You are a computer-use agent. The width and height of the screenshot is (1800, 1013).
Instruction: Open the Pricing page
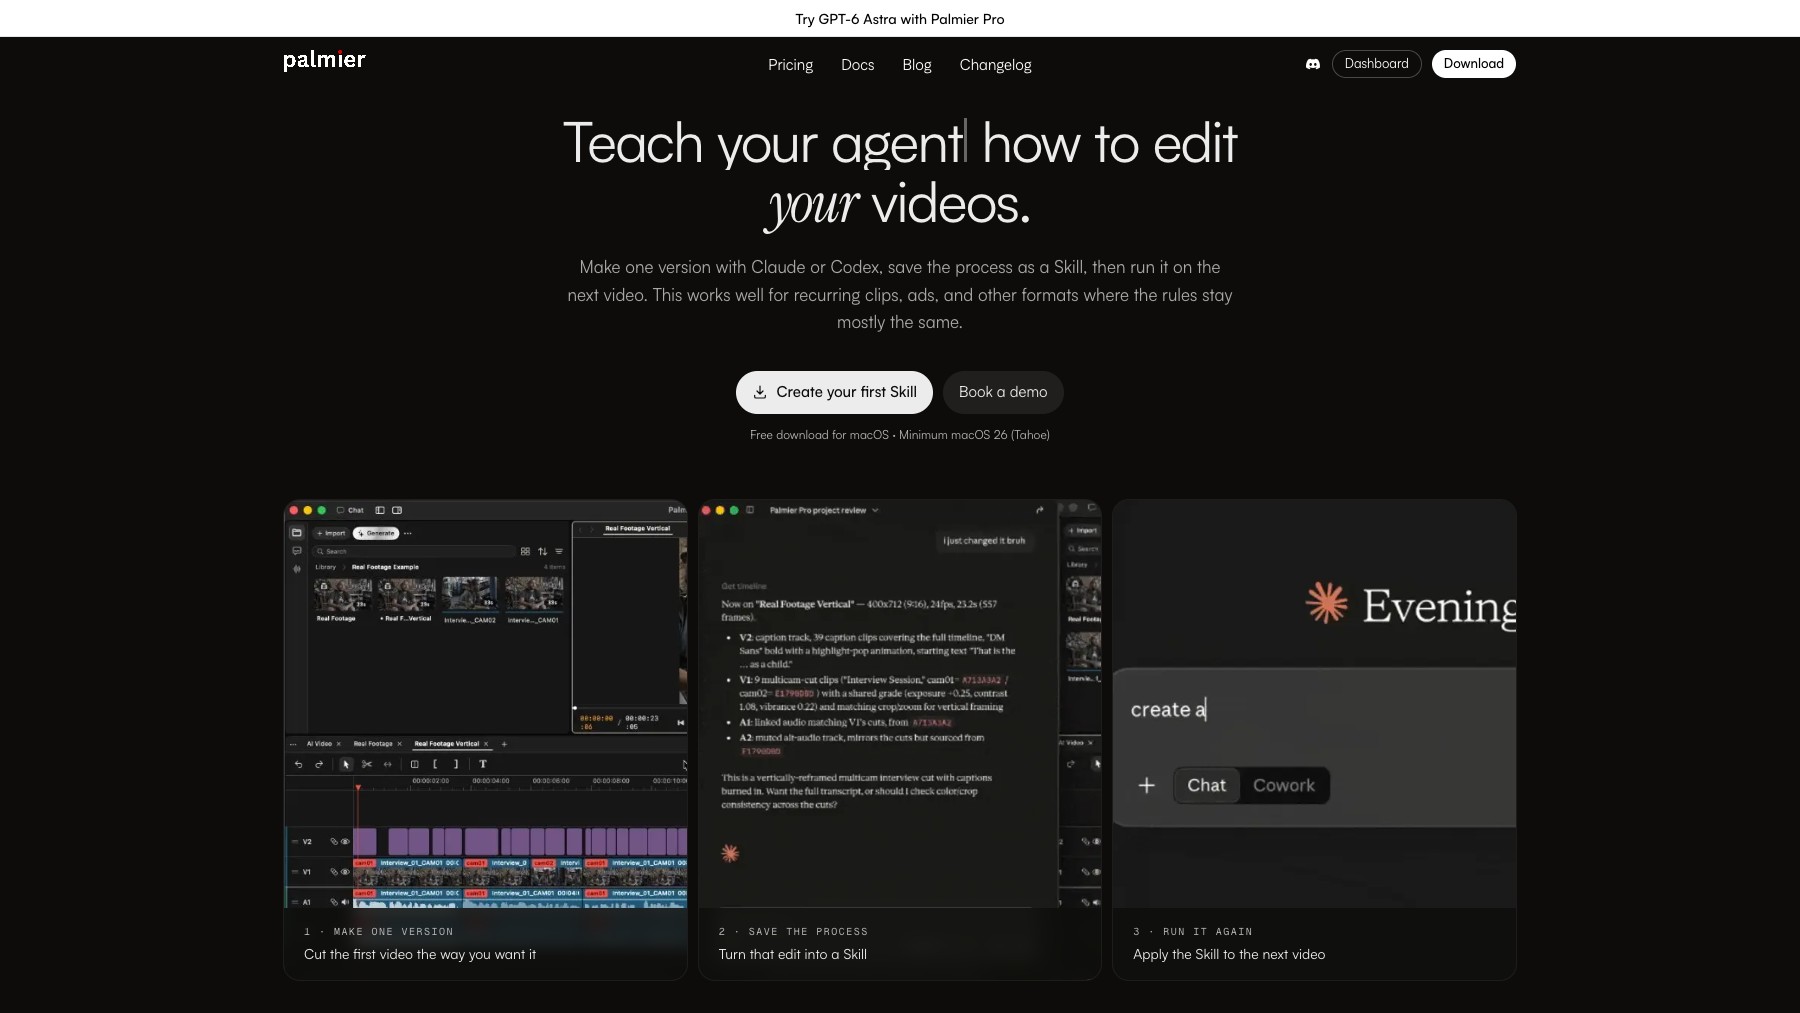(790, 64)
